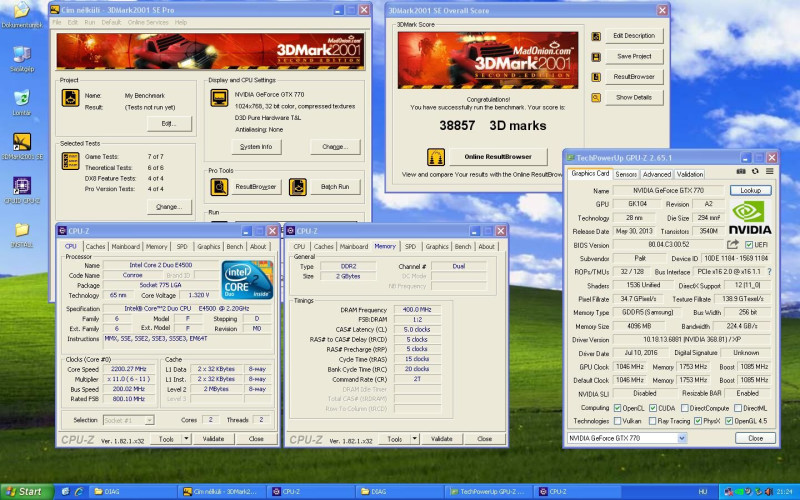The height and width of the screenshot is (500, 800).
Task: Launch 3DMark2001 SE desktop shortcut
Action: click(x=21, y=141)
